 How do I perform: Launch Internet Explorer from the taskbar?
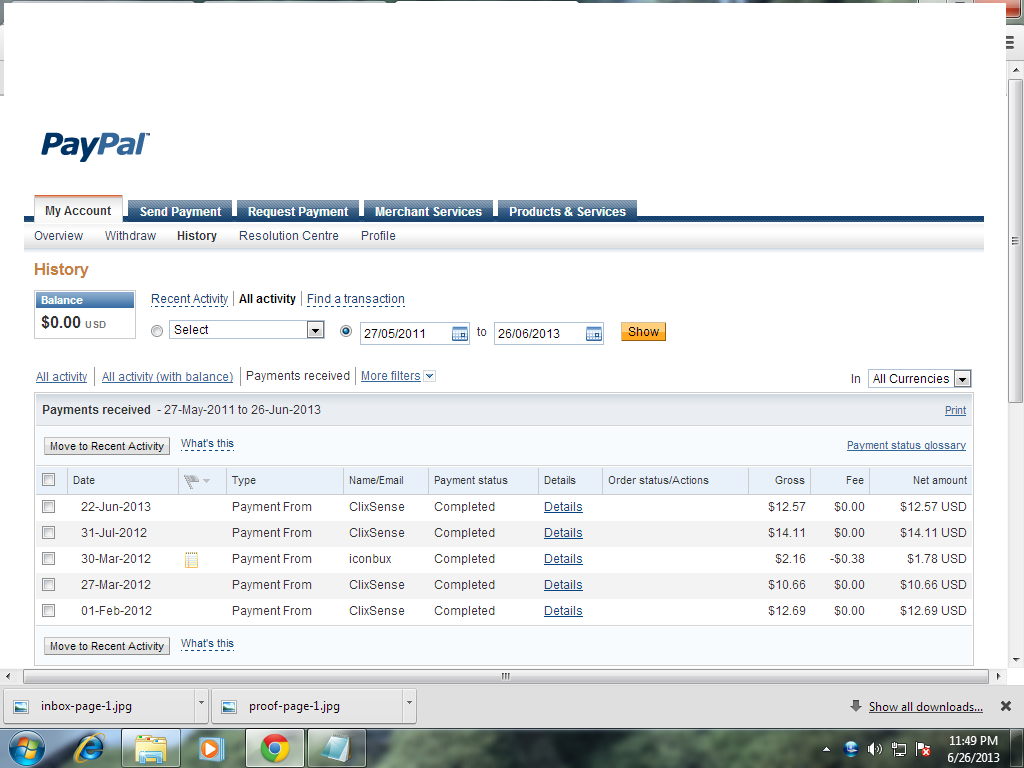90,747
